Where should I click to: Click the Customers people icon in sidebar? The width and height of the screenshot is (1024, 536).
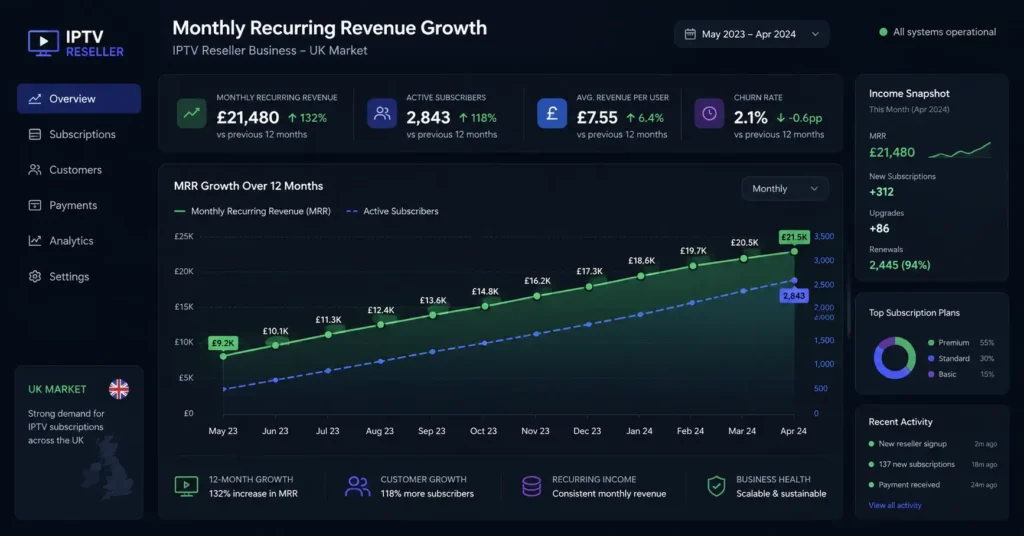35,170
